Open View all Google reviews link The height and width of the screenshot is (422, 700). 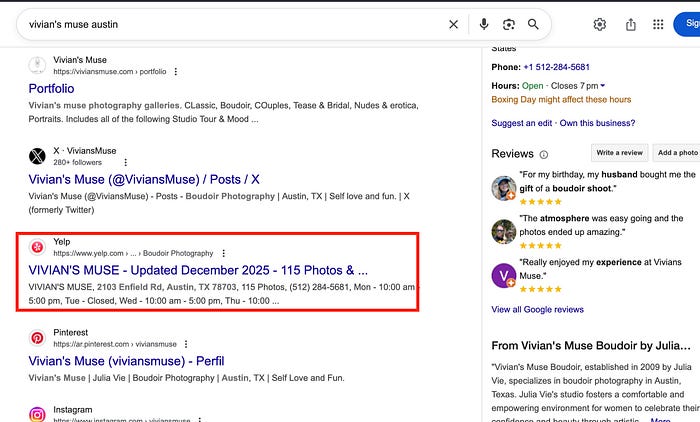pyautogui.click(x=538, y=309)
